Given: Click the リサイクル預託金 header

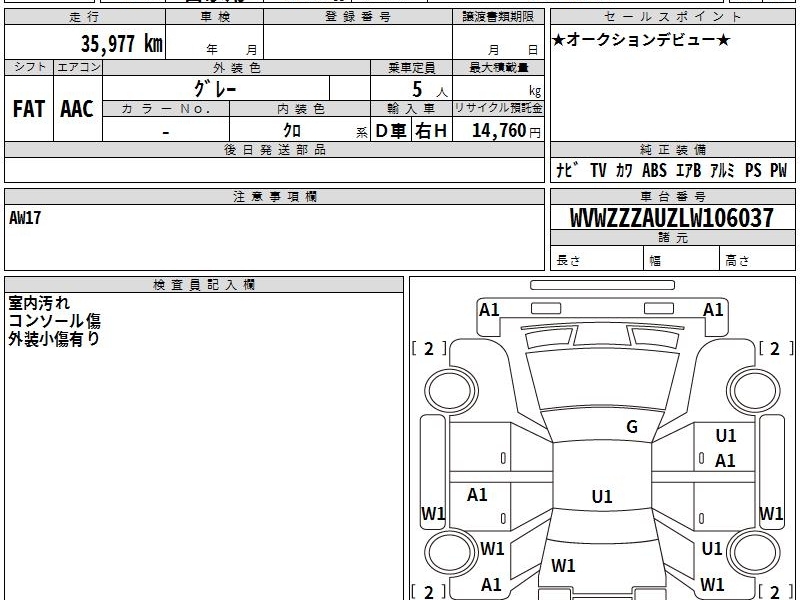Looking at the screenshot, I should coord(498,108).
